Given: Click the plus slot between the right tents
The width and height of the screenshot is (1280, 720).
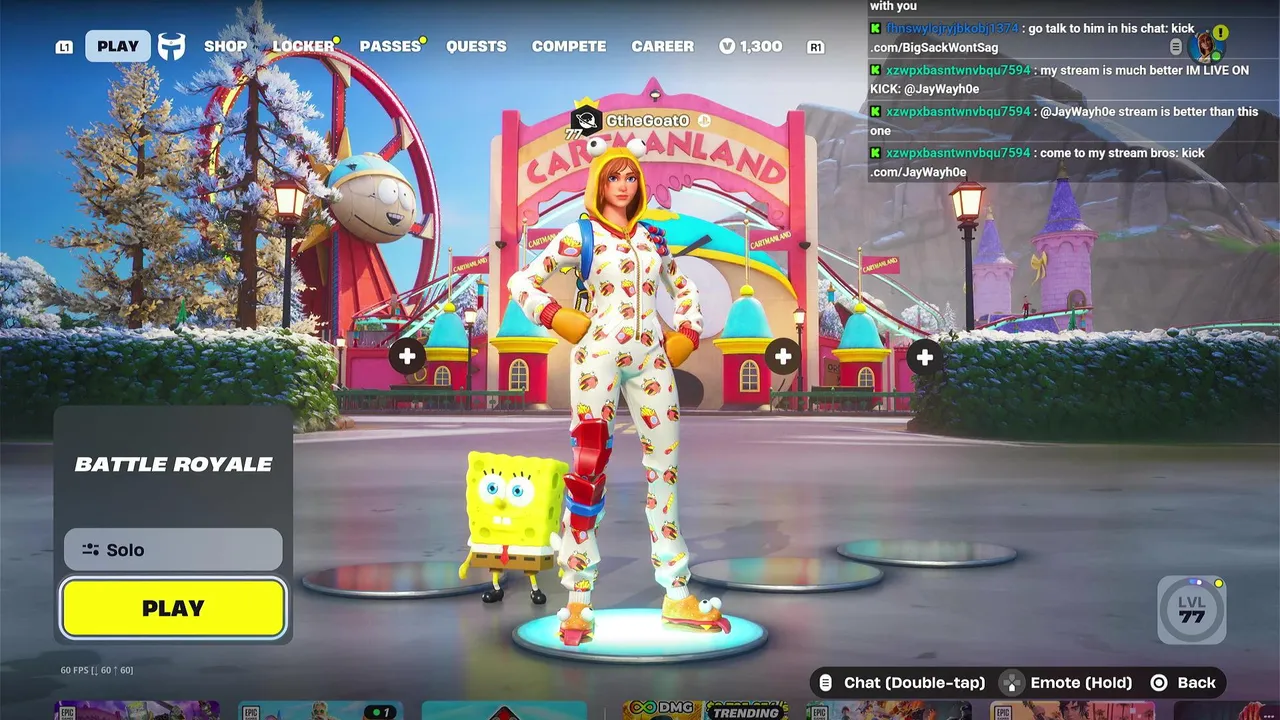Looking at the screenshot, I should 783,355.
